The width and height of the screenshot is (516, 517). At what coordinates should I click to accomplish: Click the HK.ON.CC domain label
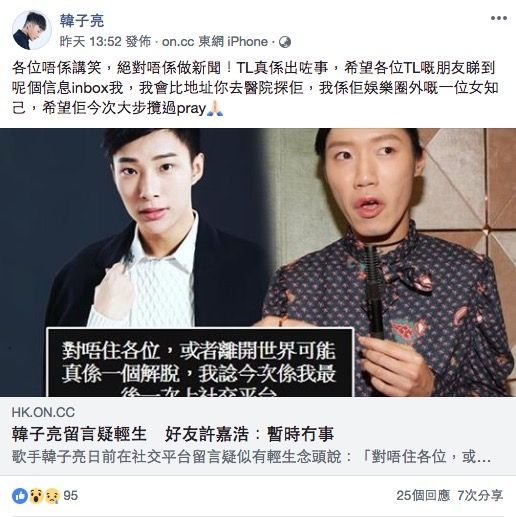[43, 412]
